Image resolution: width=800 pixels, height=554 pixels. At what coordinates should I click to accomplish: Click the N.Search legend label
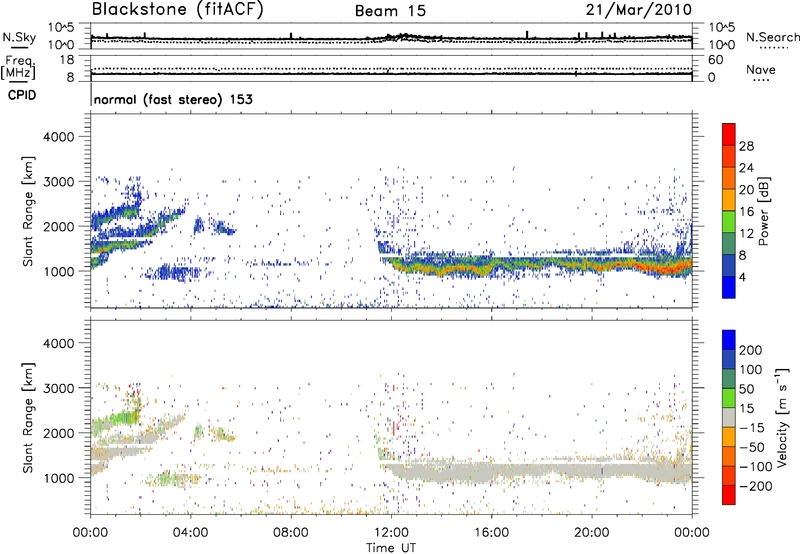pos(772,37)
